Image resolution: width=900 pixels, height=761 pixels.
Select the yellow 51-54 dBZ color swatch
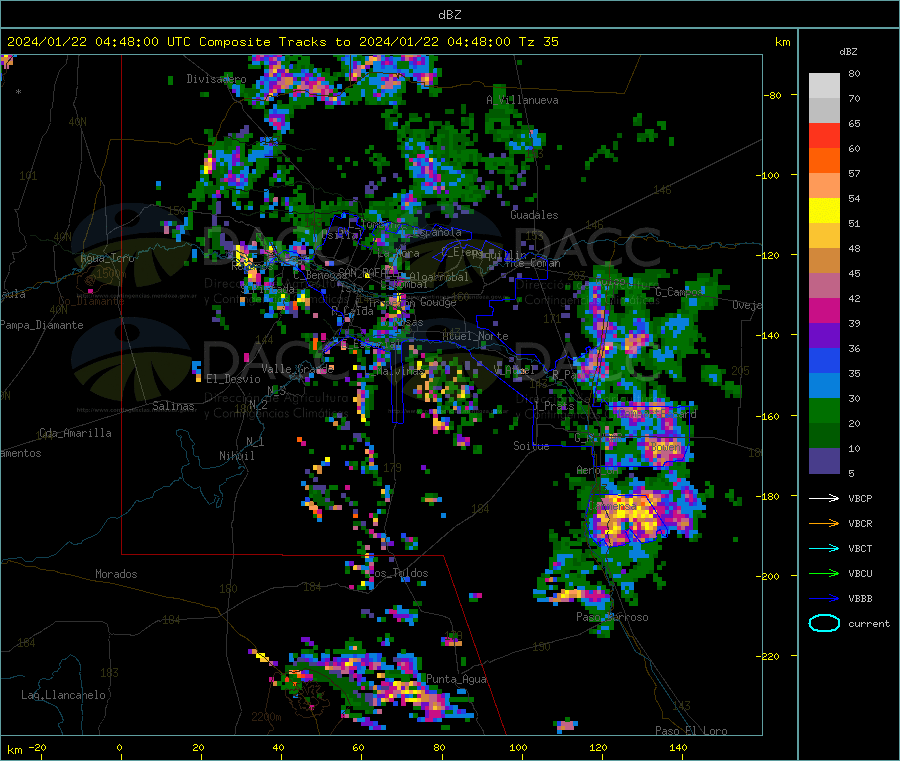tap(824, 211)
